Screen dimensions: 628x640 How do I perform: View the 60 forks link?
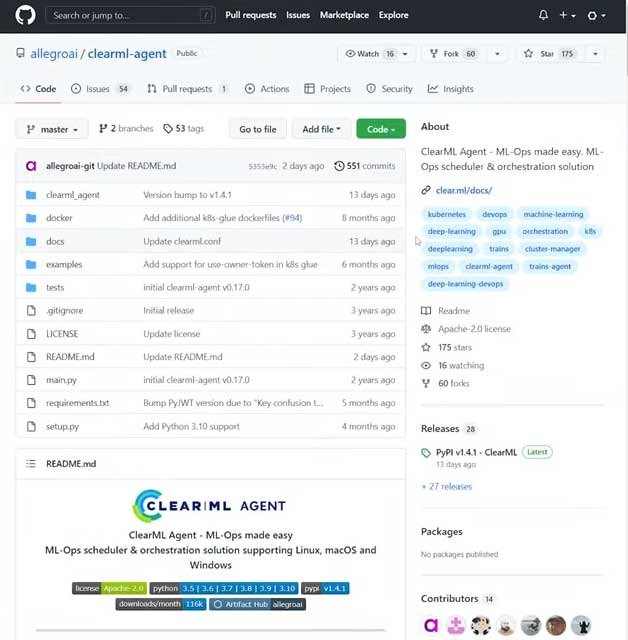coord(453,383)
